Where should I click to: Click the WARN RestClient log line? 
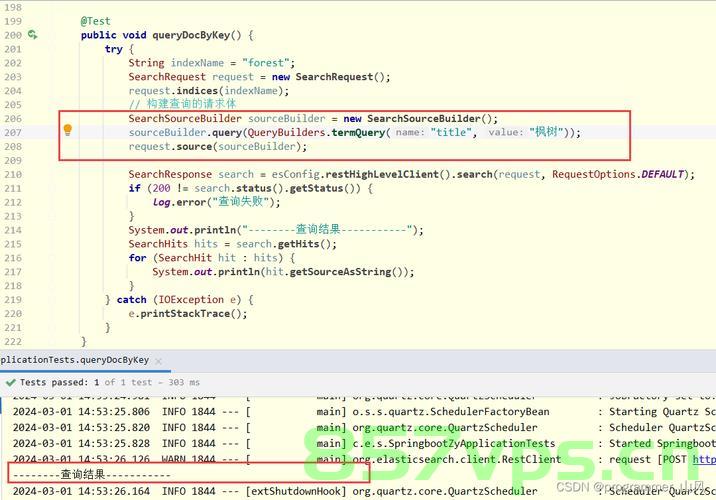point(364,458)
